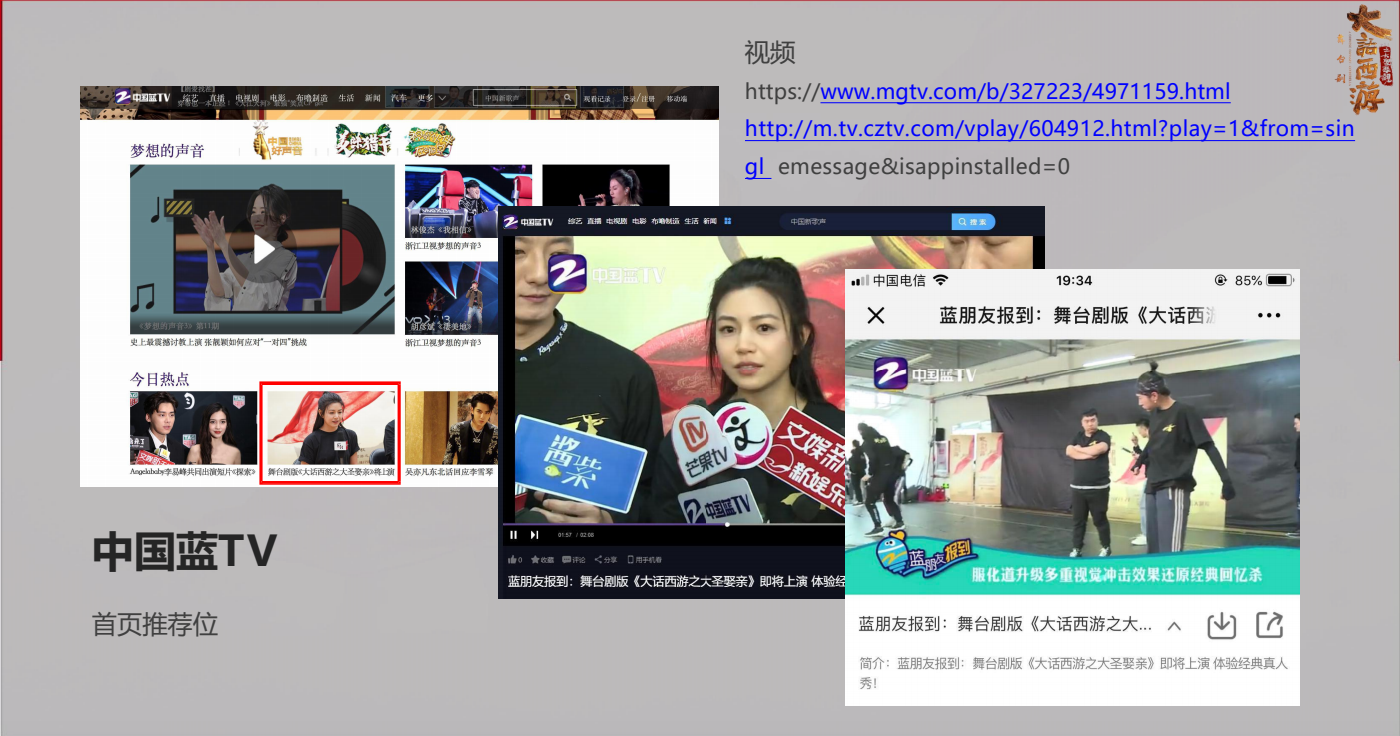Open 汽车 in homepage top navigation
Image resolution: width=1400 pixels, height=736 pixels.
399,98
